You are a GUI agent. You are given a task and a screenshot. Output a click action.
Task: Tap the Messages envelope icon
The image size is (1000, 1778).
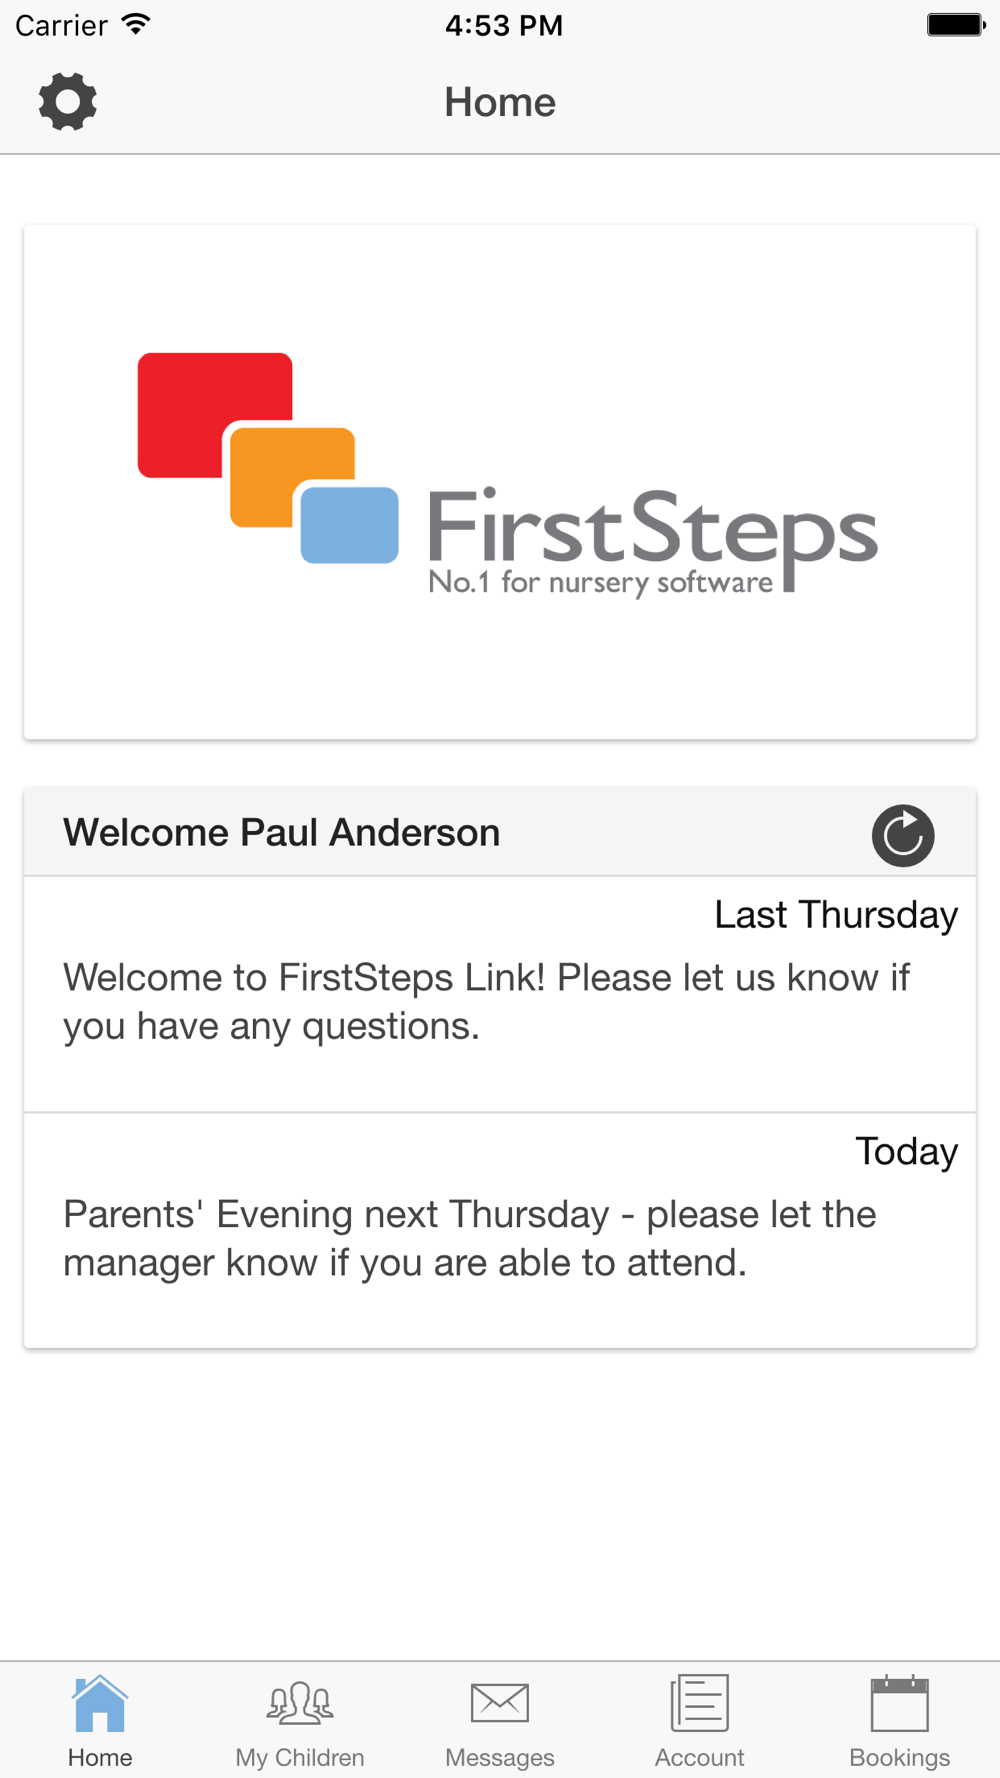(x=500, y=1703)
